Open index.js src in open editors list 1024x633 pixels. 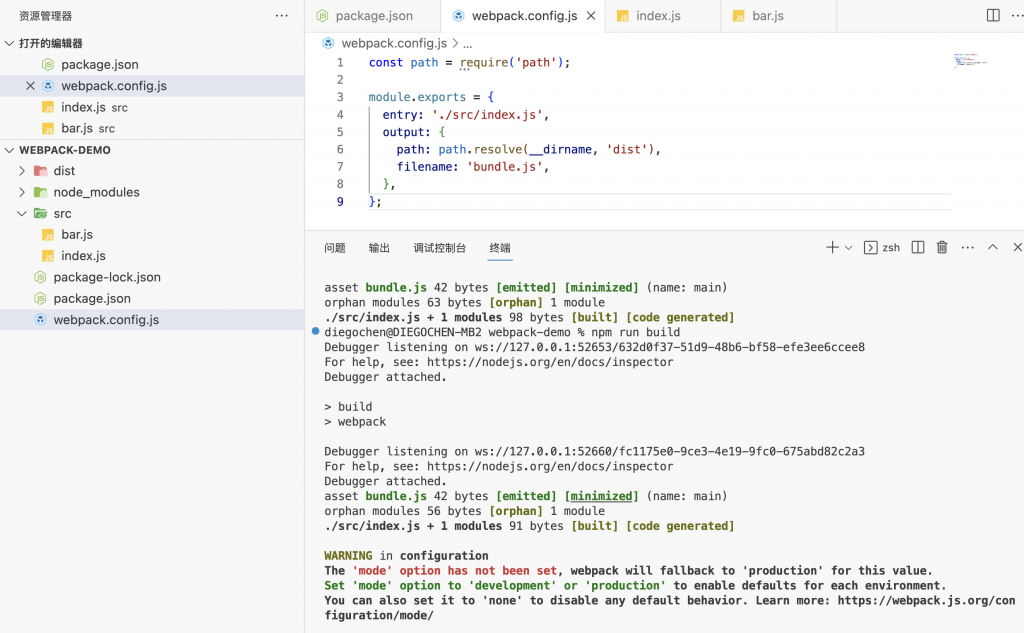tap(152, 107)
